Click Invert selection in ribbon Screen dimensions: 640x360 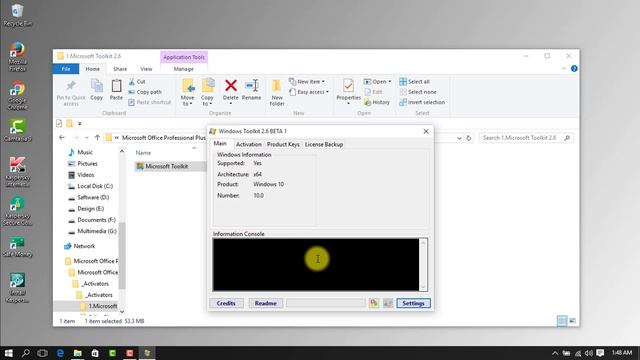(422, 102)
